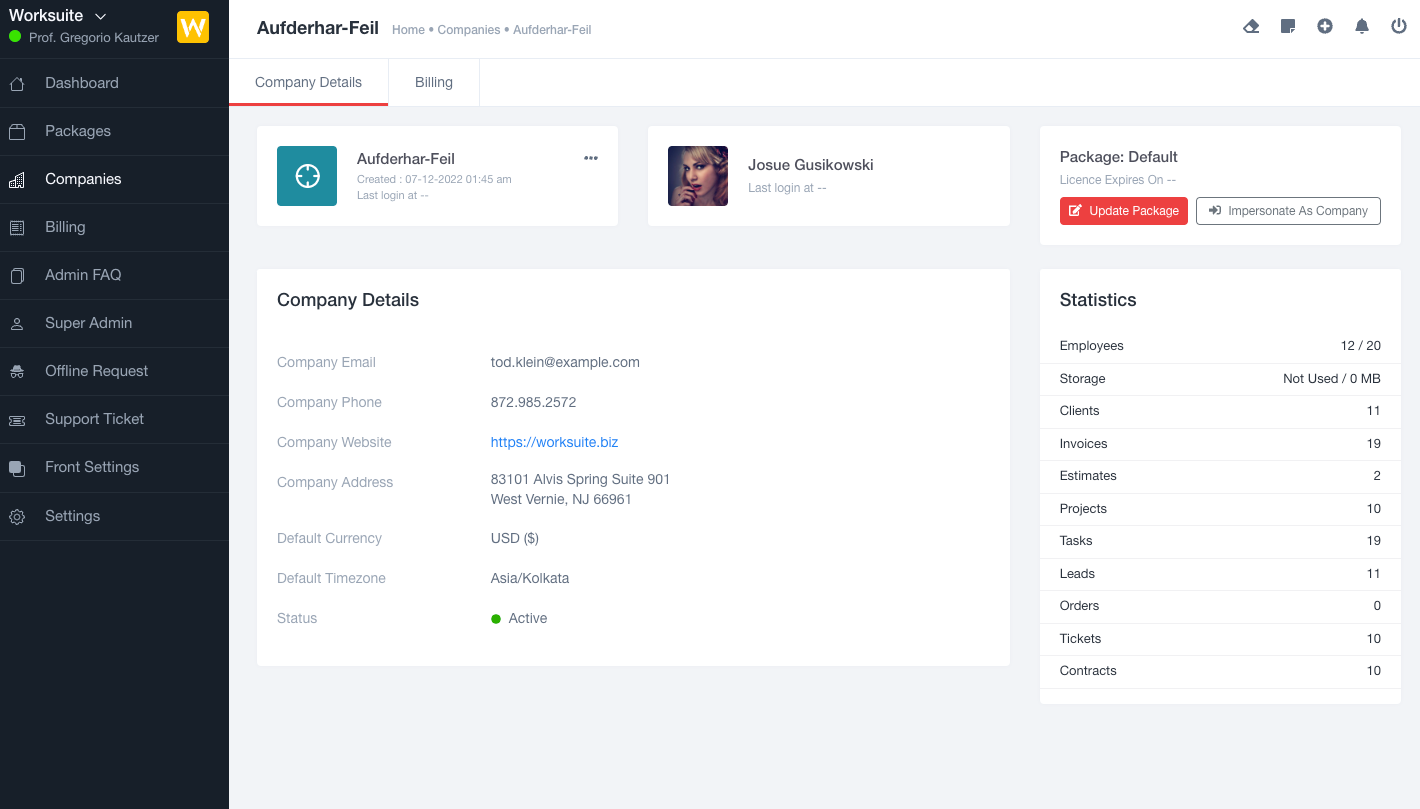This screenshot has height=809, width=1420.
Task: Click the Offline Request sidebar icon
Action: (x=17, y=371)
